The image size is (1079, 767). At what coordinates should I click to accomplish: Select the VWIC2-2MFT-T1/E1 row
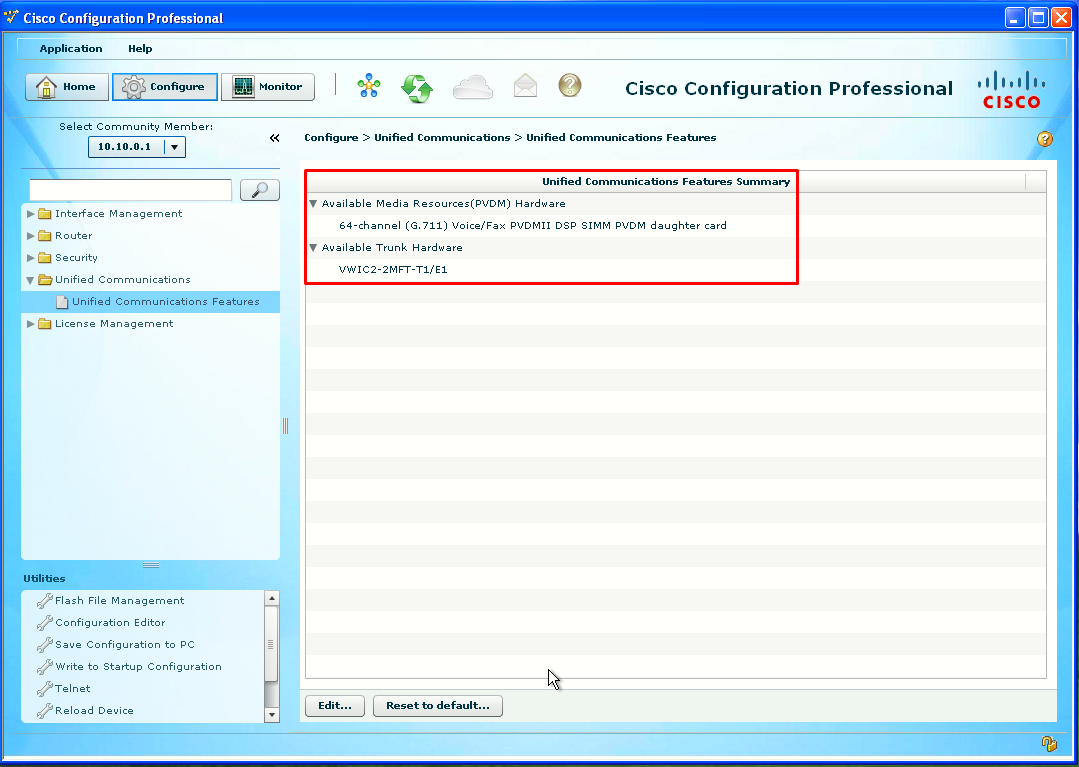point(676,270)
